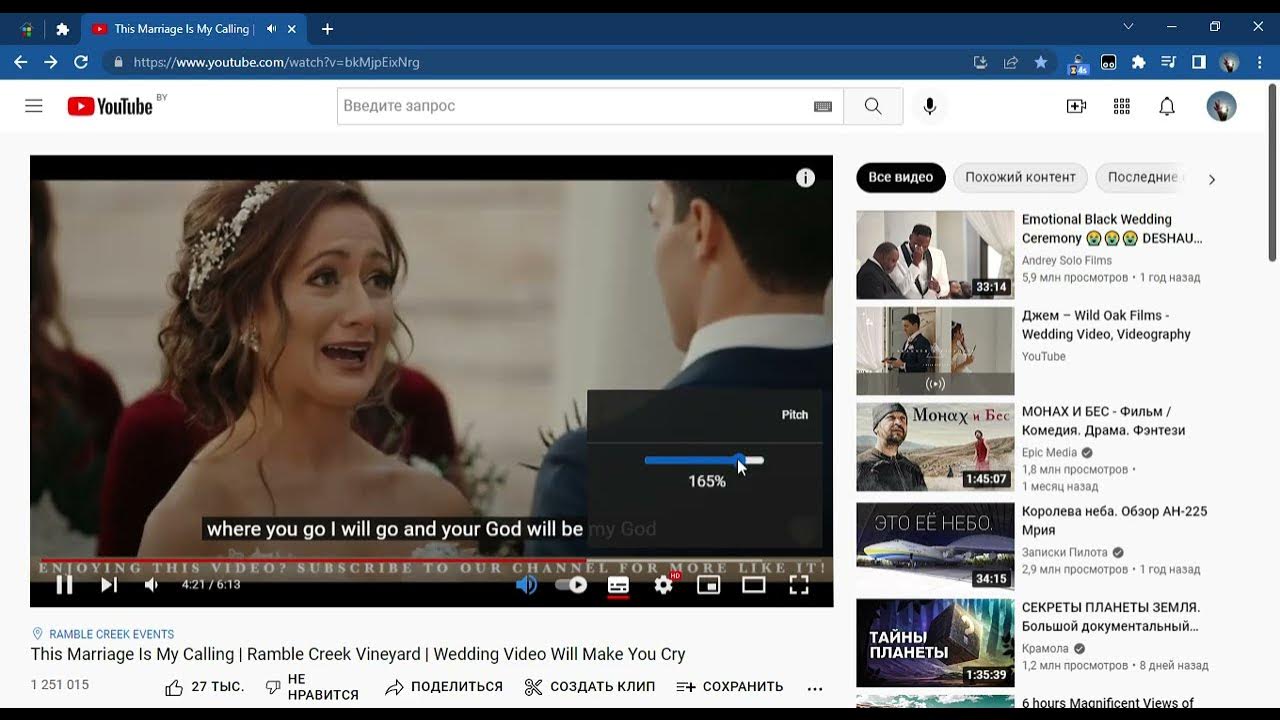Bookmark this page with the star
Image resolution: width=1280 pixels, height=720 pixels.
1041,62
